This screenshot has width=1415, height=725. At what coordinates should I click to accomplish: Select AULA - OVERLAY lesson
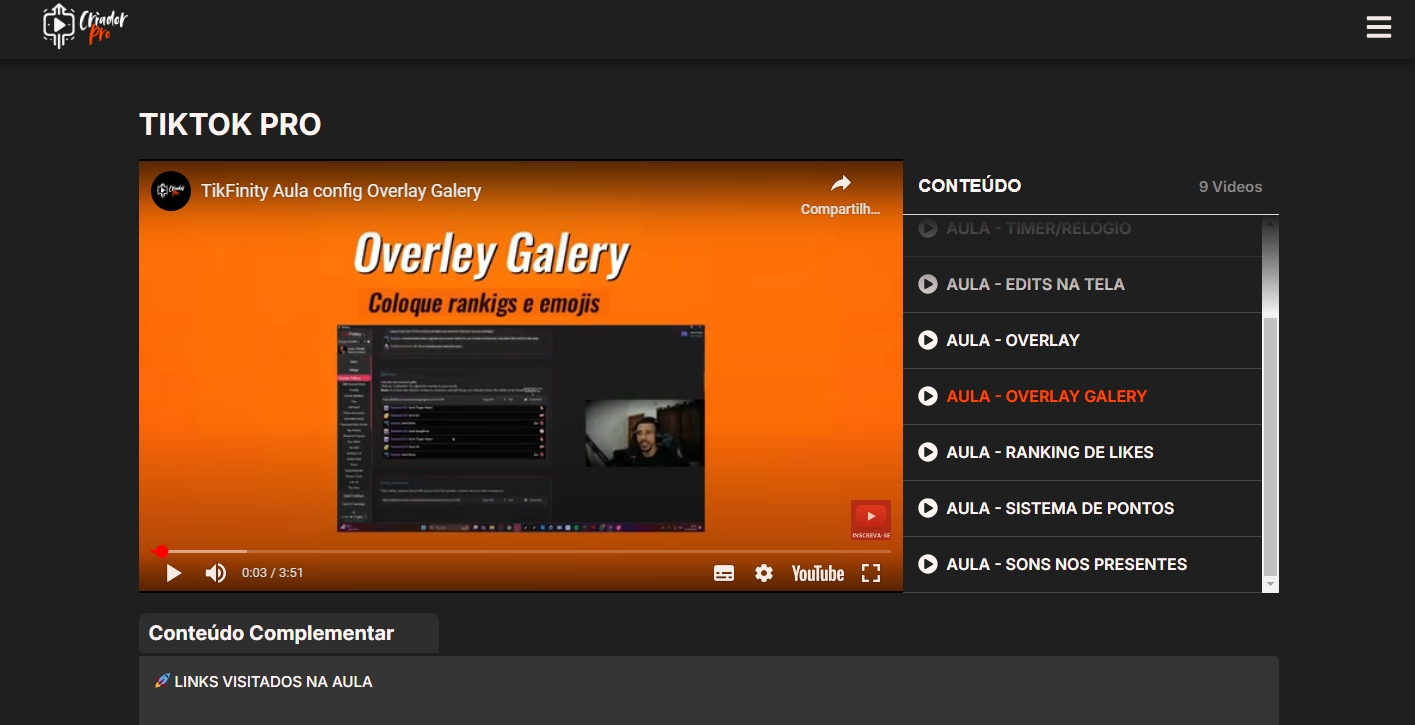(1012, 340)
